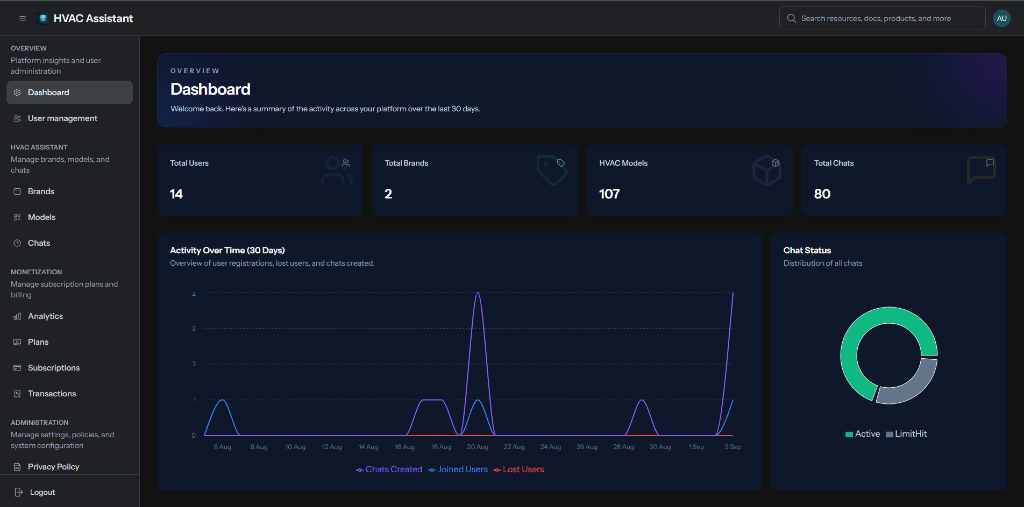Viewport: 1024px width, 507px height.
Task: Click the 3 Sep axis label
Action: tap(733, 448)
